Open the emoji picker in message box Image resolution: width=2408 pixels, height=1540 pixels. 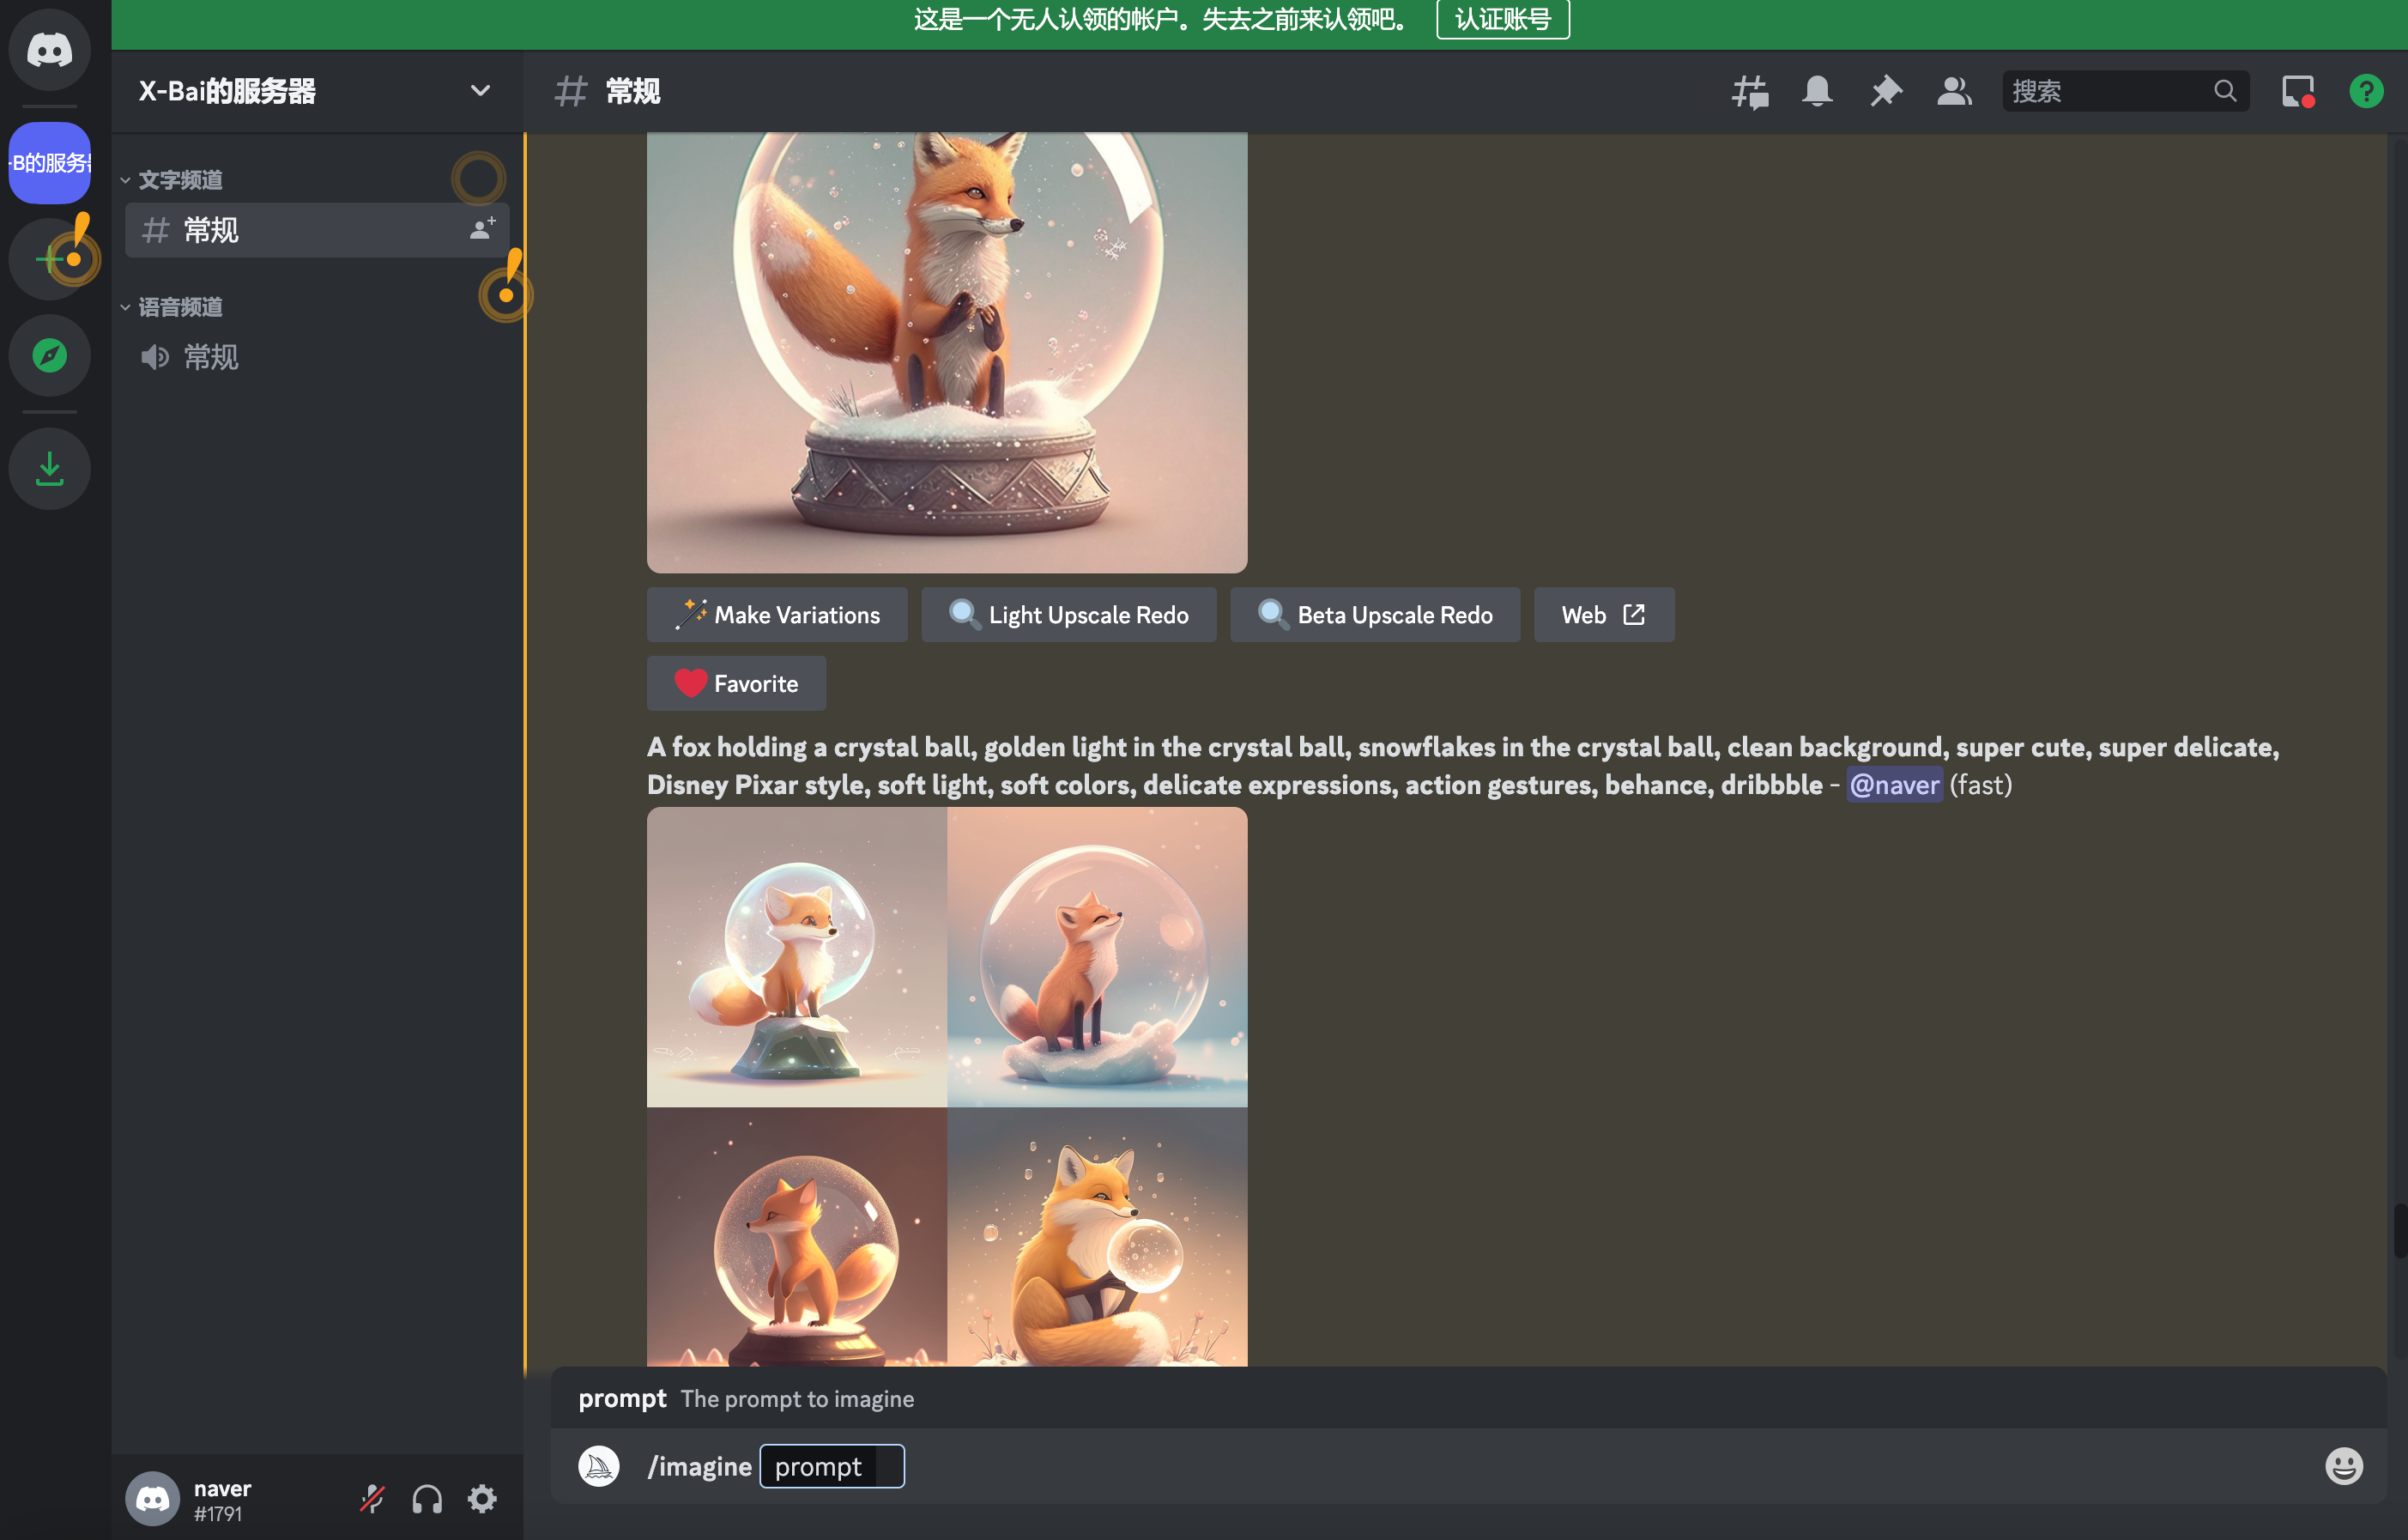click(x=2343, y=1466)
